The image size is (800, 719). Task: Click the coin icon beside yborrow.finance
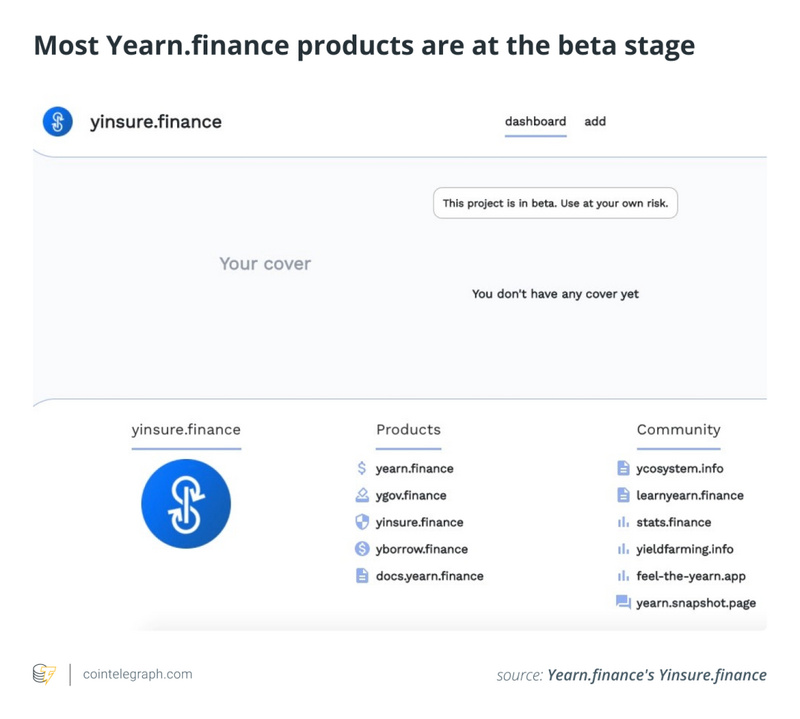362,549
